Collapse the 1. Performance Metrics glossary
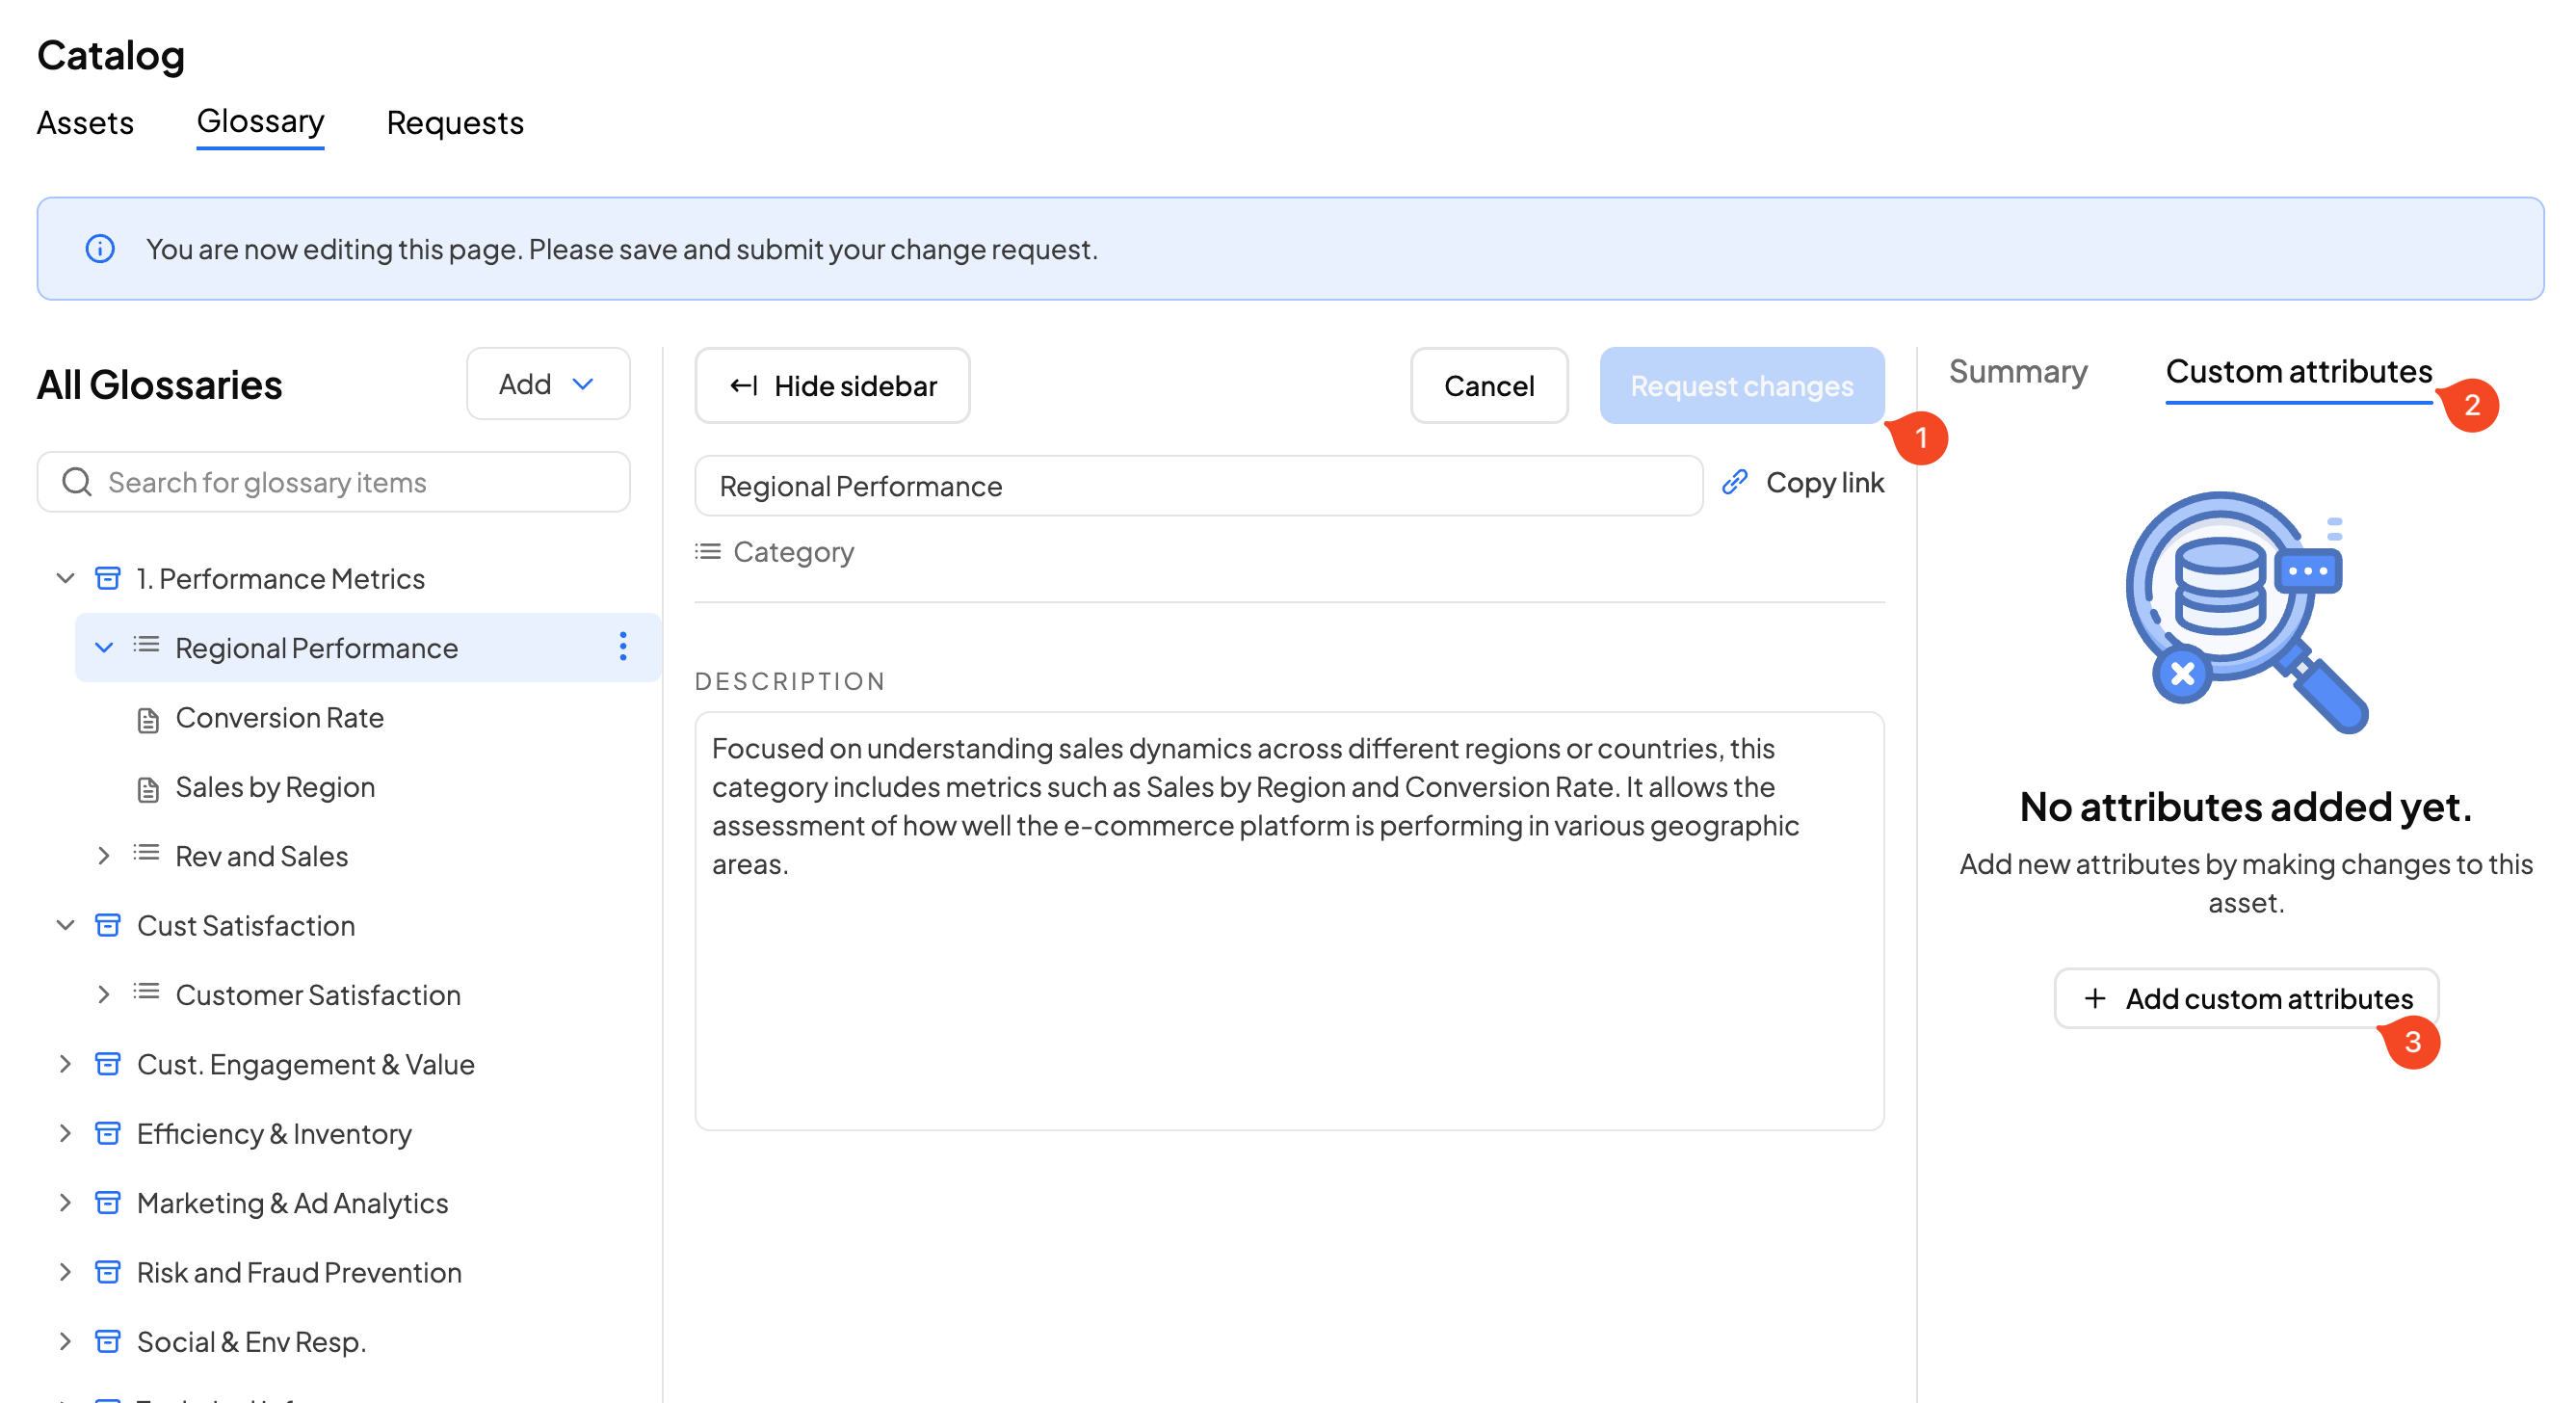The image size is (2576, 1403). 65,578
